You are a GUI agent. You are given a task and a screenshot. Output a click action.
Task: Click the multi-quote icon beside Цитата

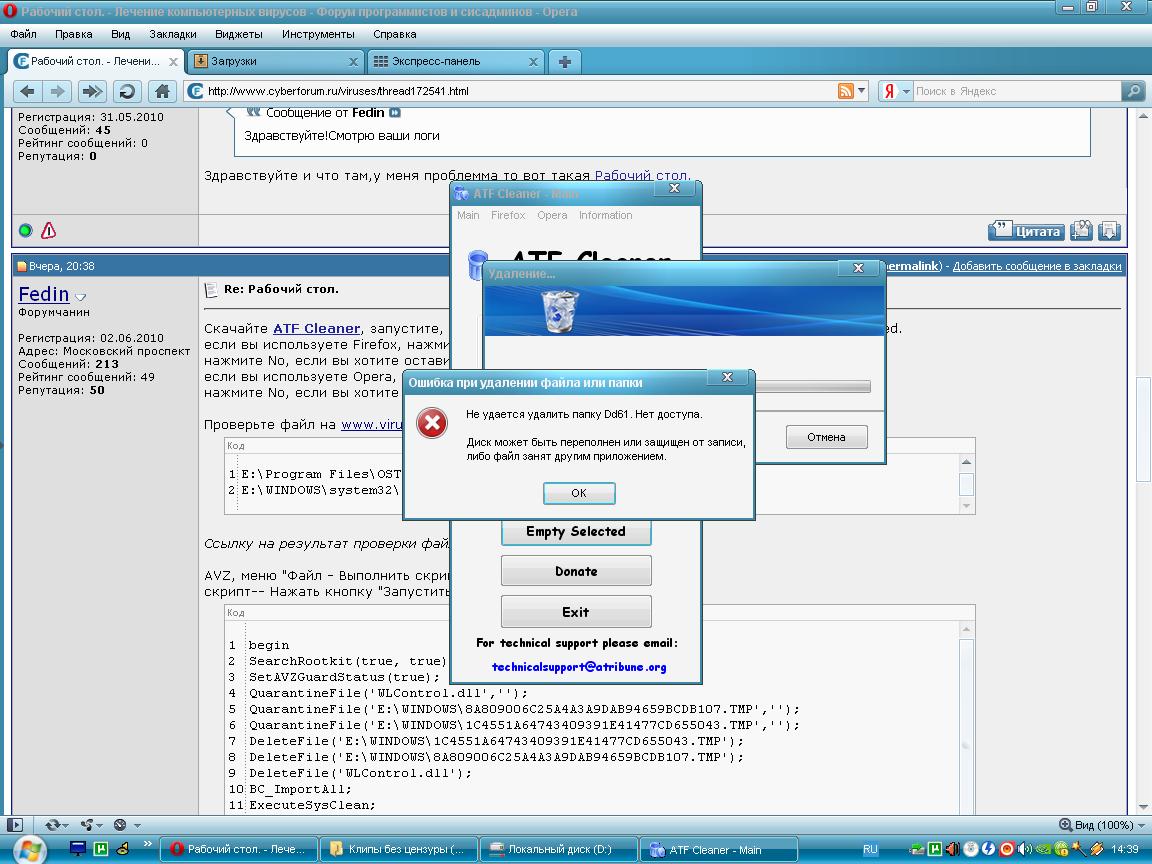tap(1081, 231)
